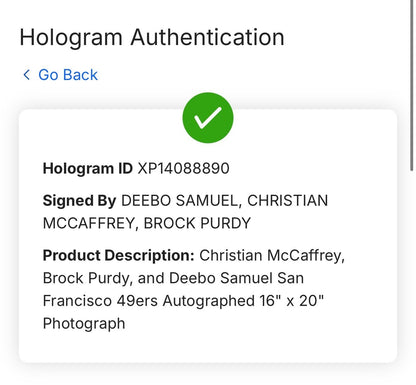The image size is (416, 385).
Task: Click the BROCK PURDY signer name
Action: coord(197,223)
